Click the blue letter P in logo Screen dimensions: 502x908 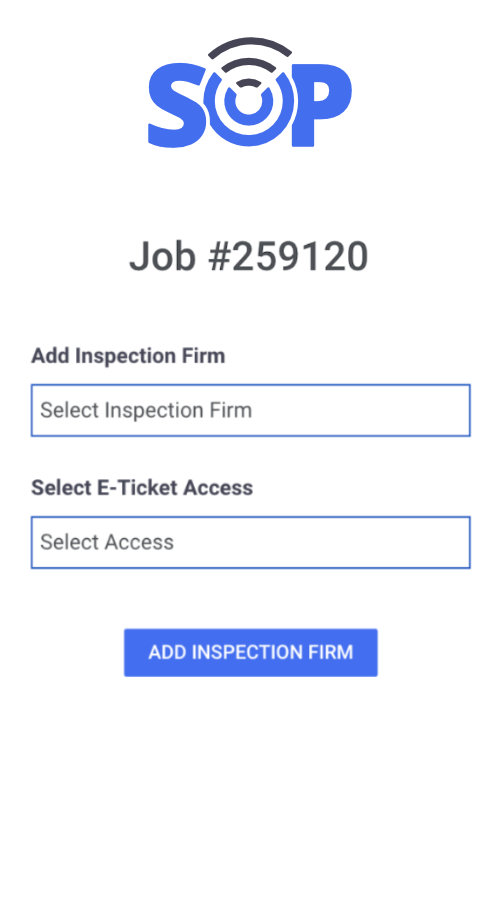tap(322, 105)
